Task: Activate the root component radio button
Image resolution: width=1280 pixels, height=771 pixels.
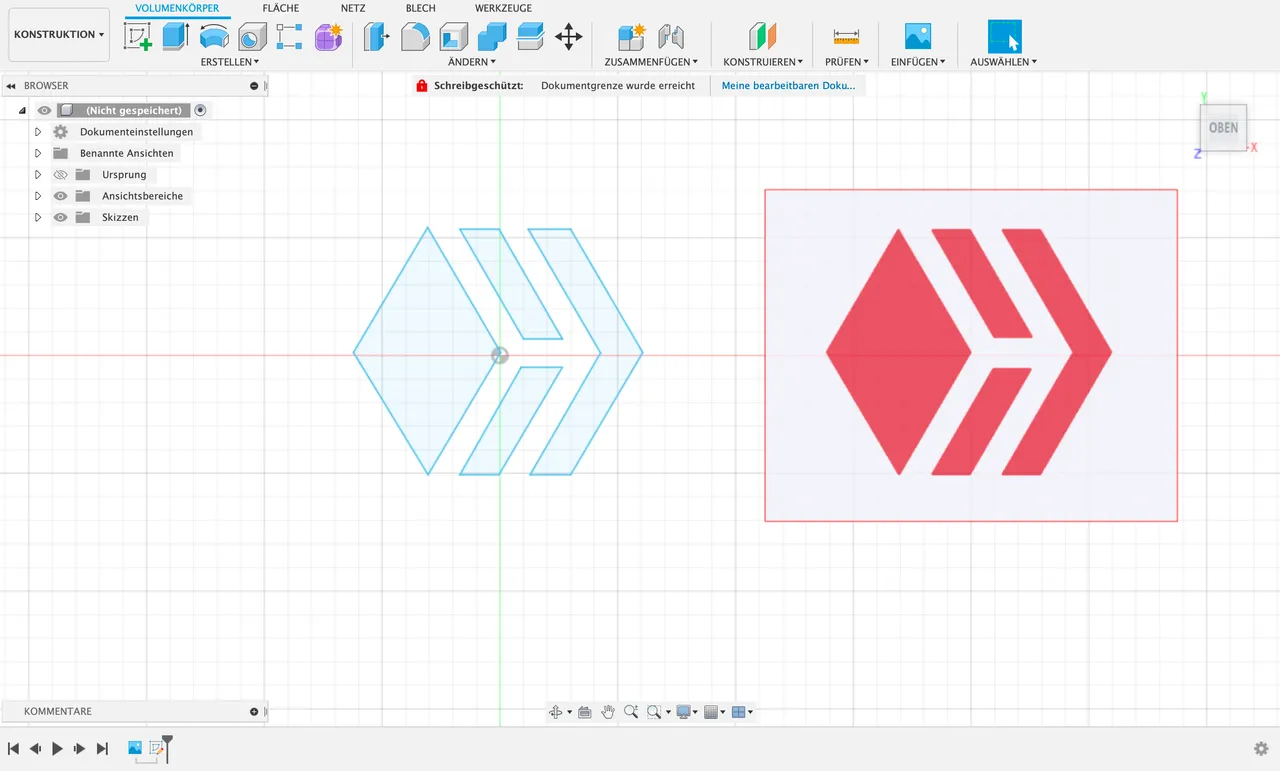Action: click(x=201, y=110)
